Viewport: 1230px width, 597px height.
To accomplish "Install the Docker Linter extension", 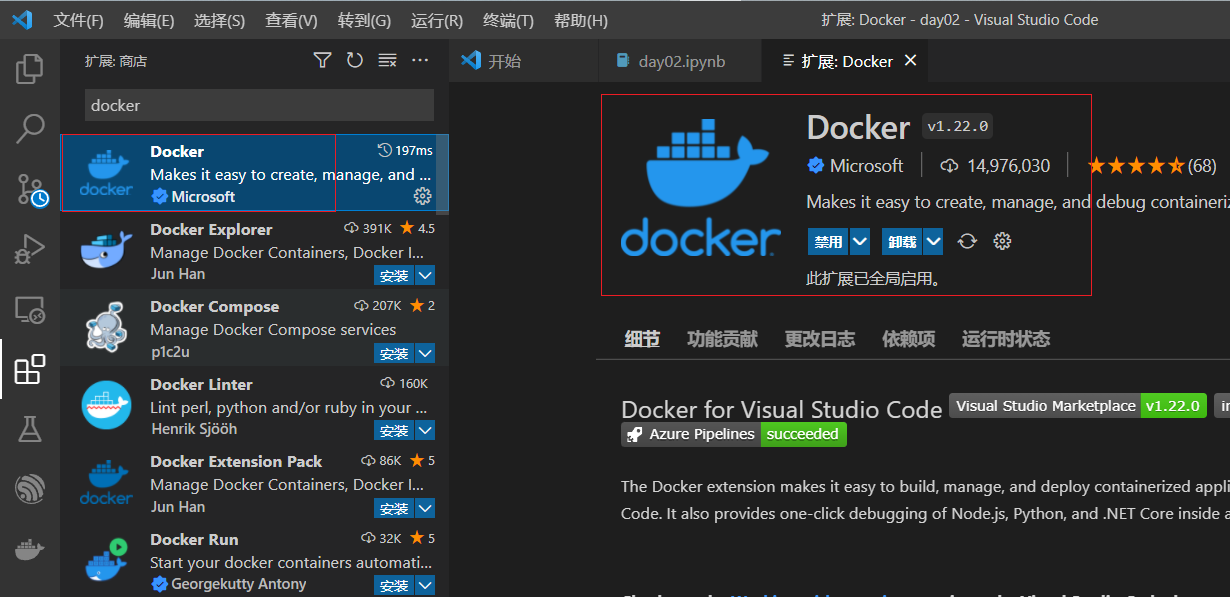I will (395, 431).
